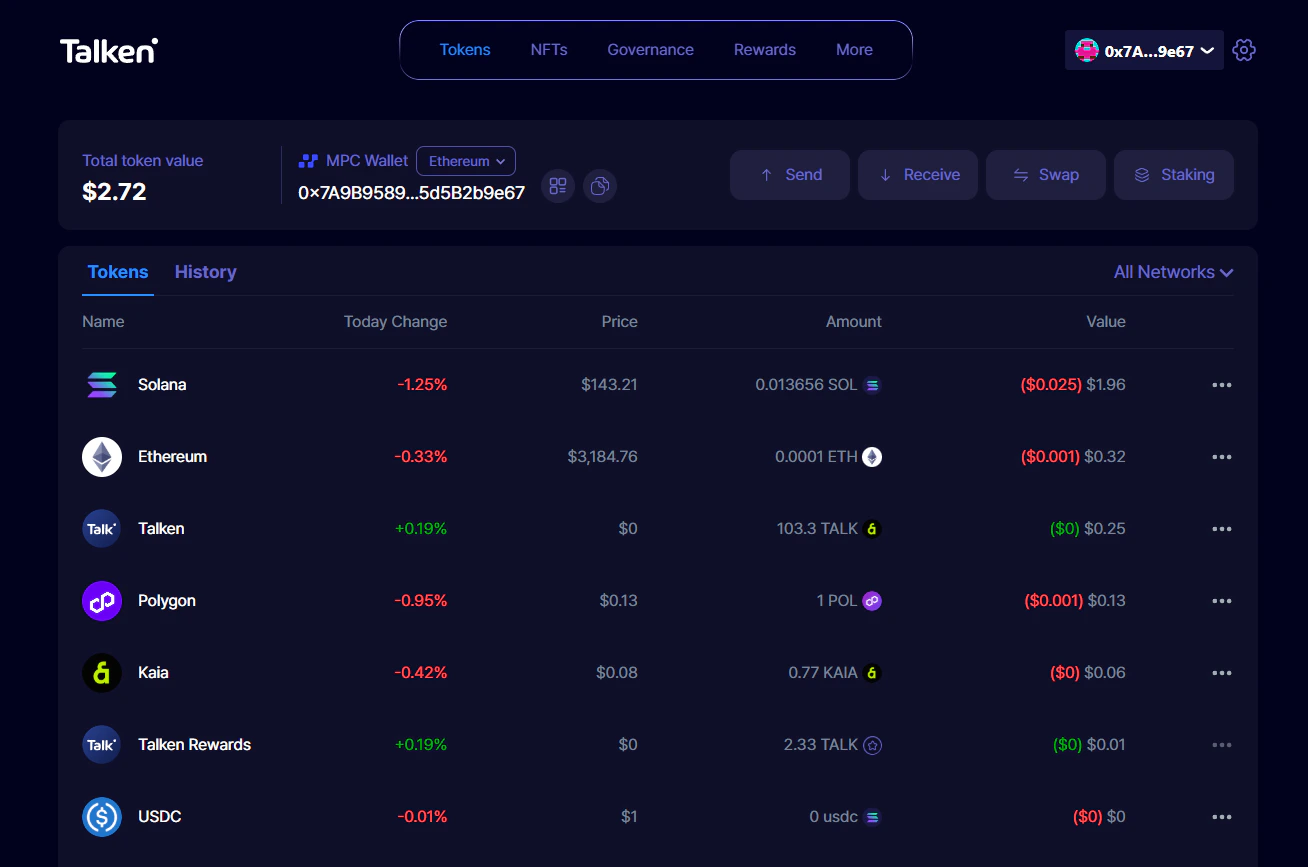Screen dimensions: 1308x867
Task: Click the Solana token logo
Action: tap(102, 385)
